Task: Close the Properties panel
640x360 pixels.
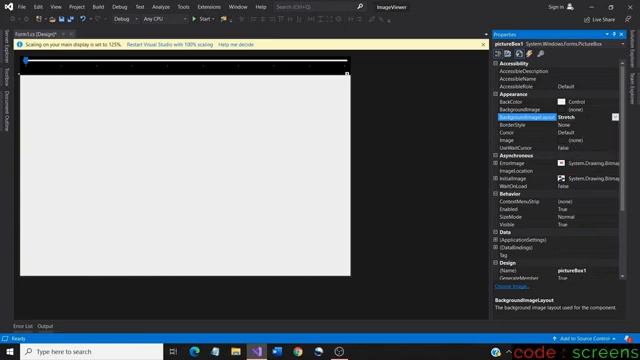Action: (x=621, y=34)
